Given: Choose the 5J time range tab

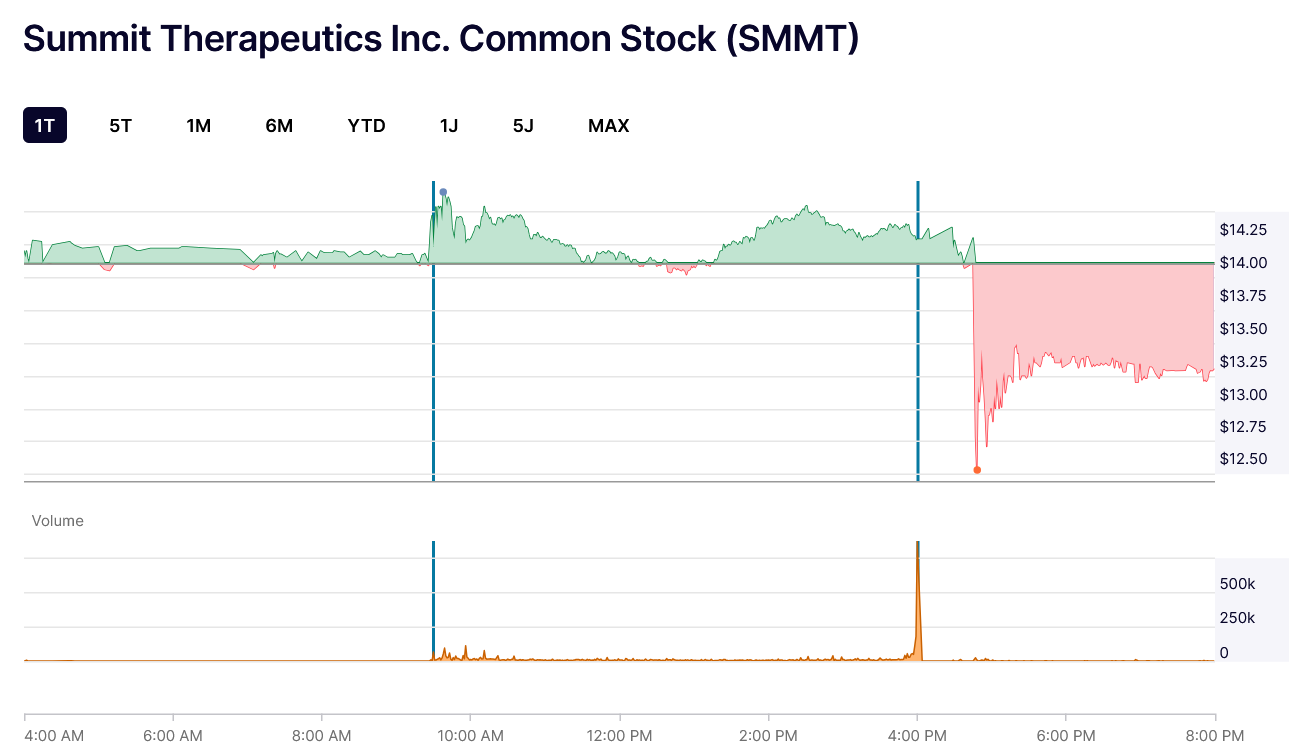Looking at the screenshot, I should click(x=523, y=125).
